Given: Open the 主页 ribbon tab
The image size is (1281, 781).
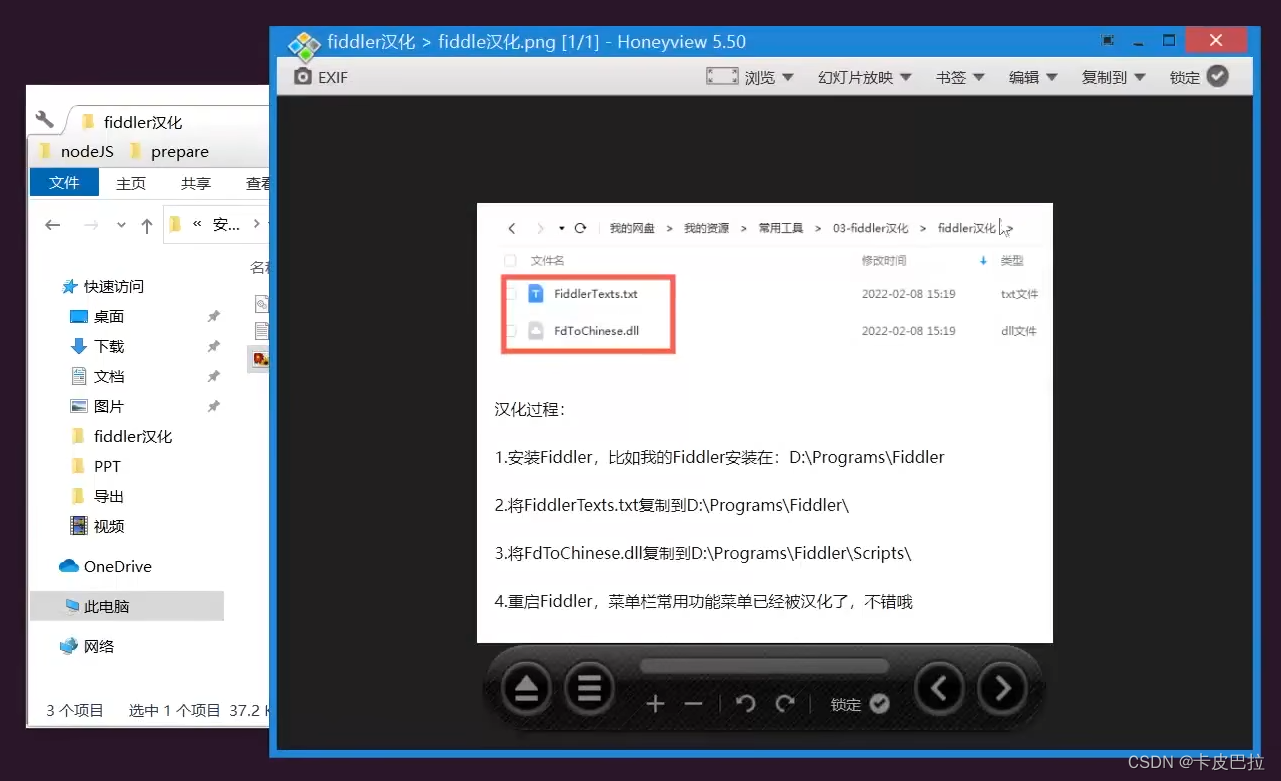Looking at the screenshot, I should coord(131,183).
